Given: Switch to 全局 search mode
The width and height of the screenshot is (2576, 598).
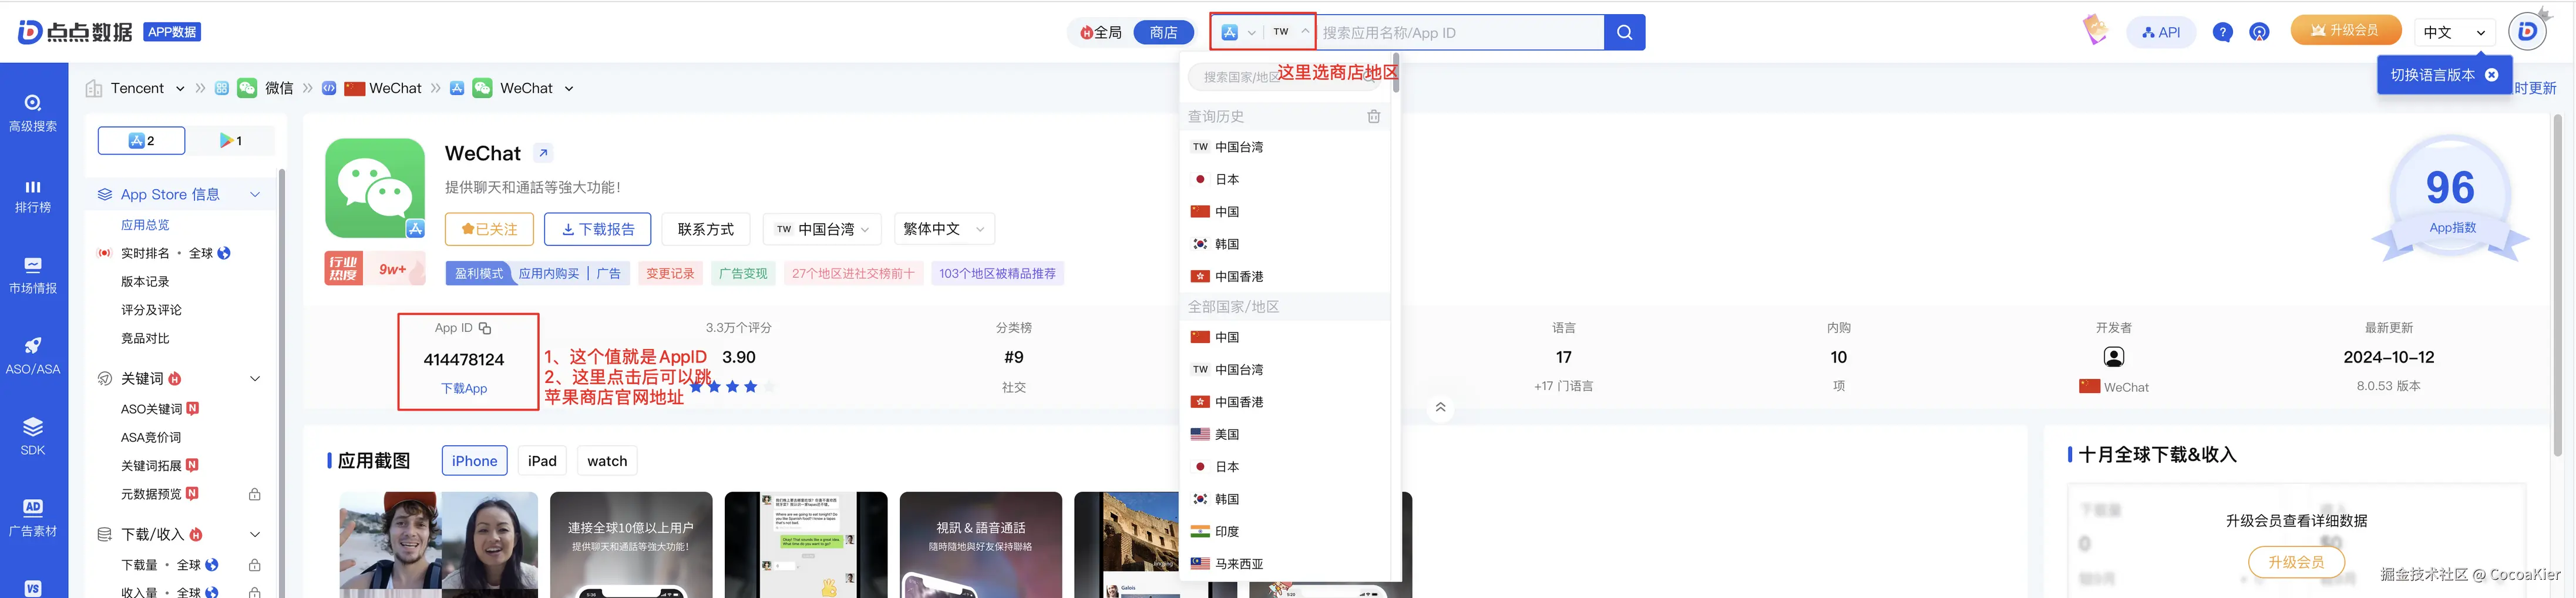Looking at the screenshot, I should click(1101, 32).
